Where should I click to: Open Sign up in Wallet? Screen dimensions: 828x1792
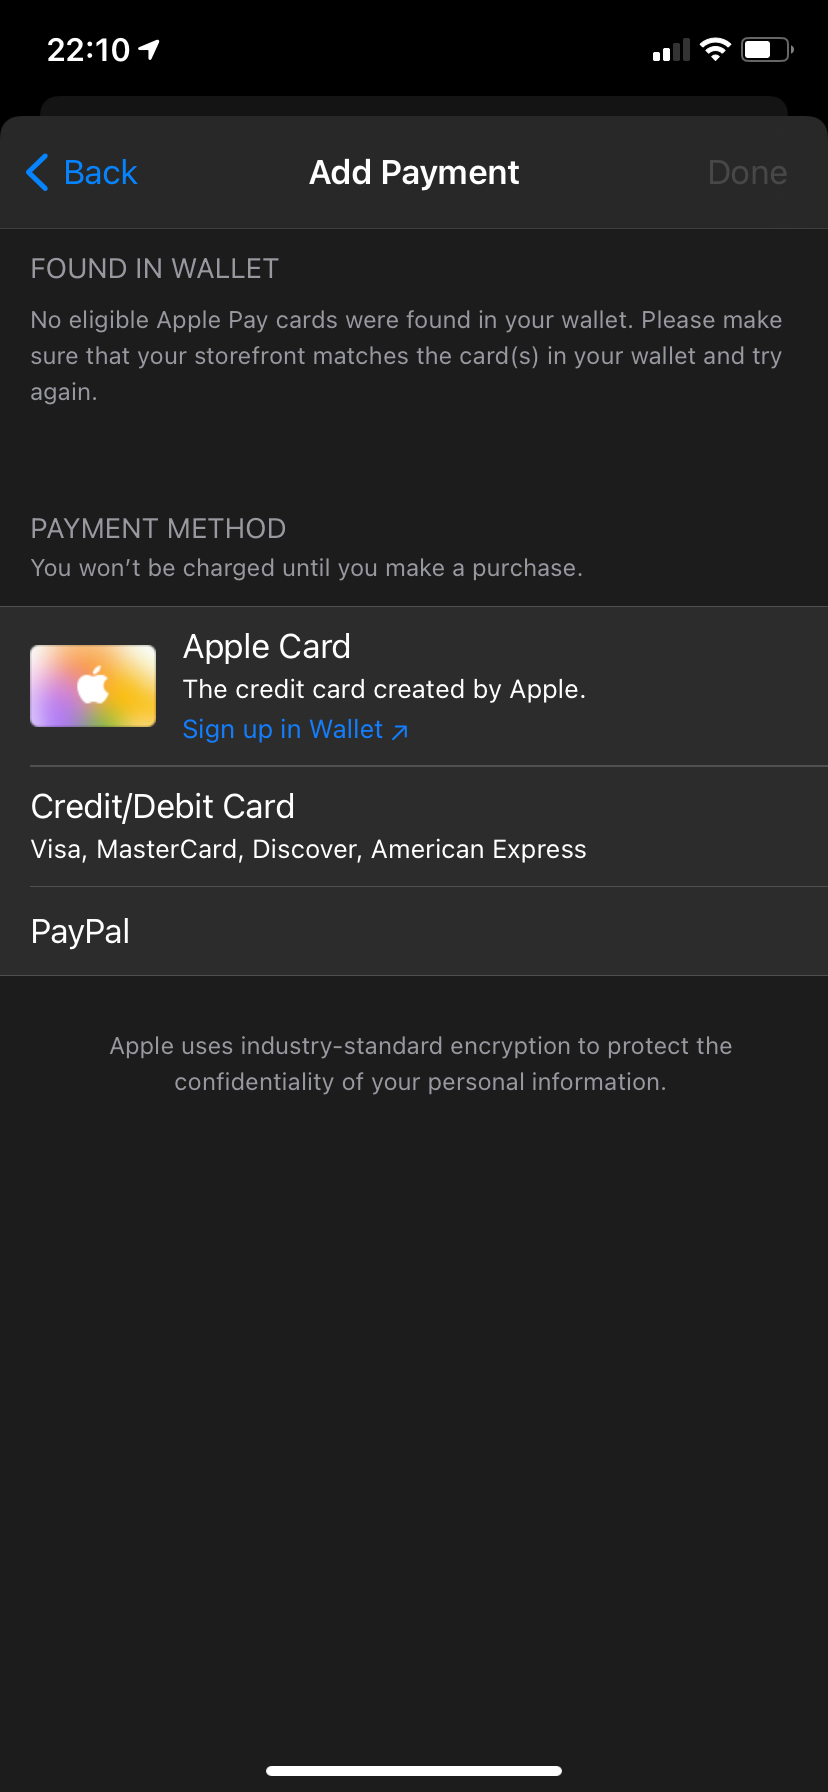tap(281, 729)
